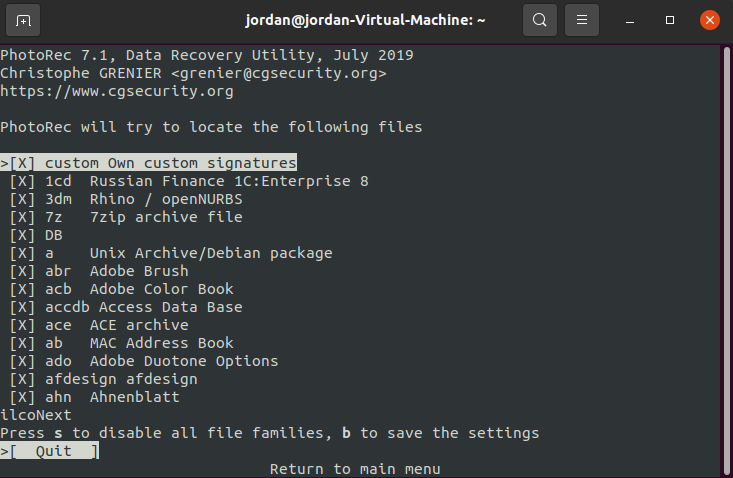
Task: Close the terminal window
Action: click(710, 20)
